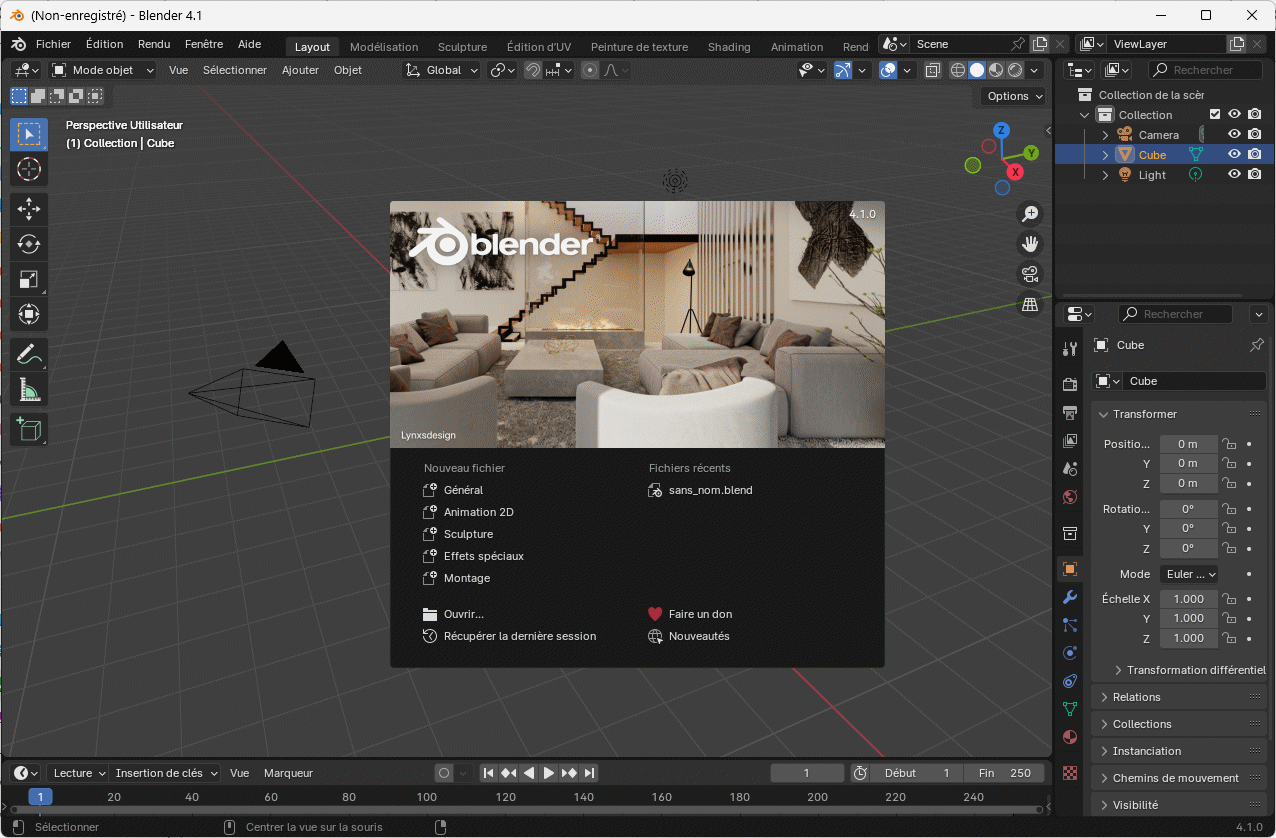Select the Scale tool

coord(29,279)
